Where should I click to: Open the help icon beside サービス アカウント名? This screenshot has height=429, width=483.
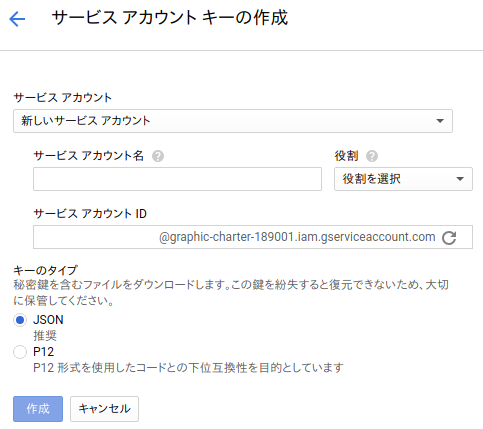[158, 156]
